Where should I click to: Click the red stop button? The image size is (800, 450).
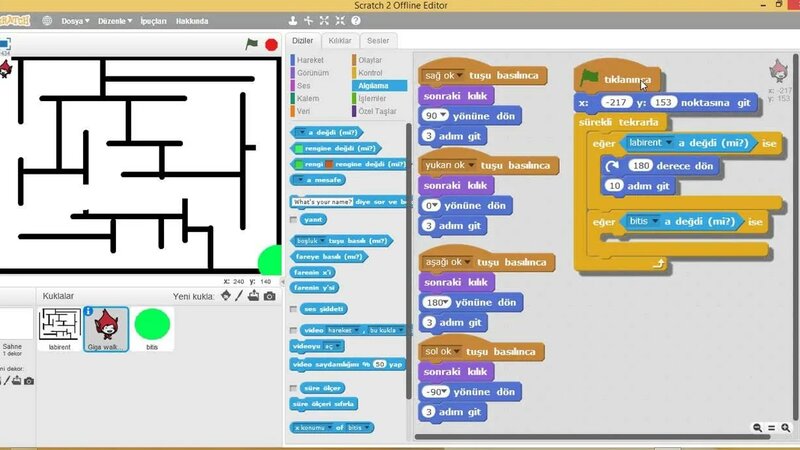coord(271,45)
